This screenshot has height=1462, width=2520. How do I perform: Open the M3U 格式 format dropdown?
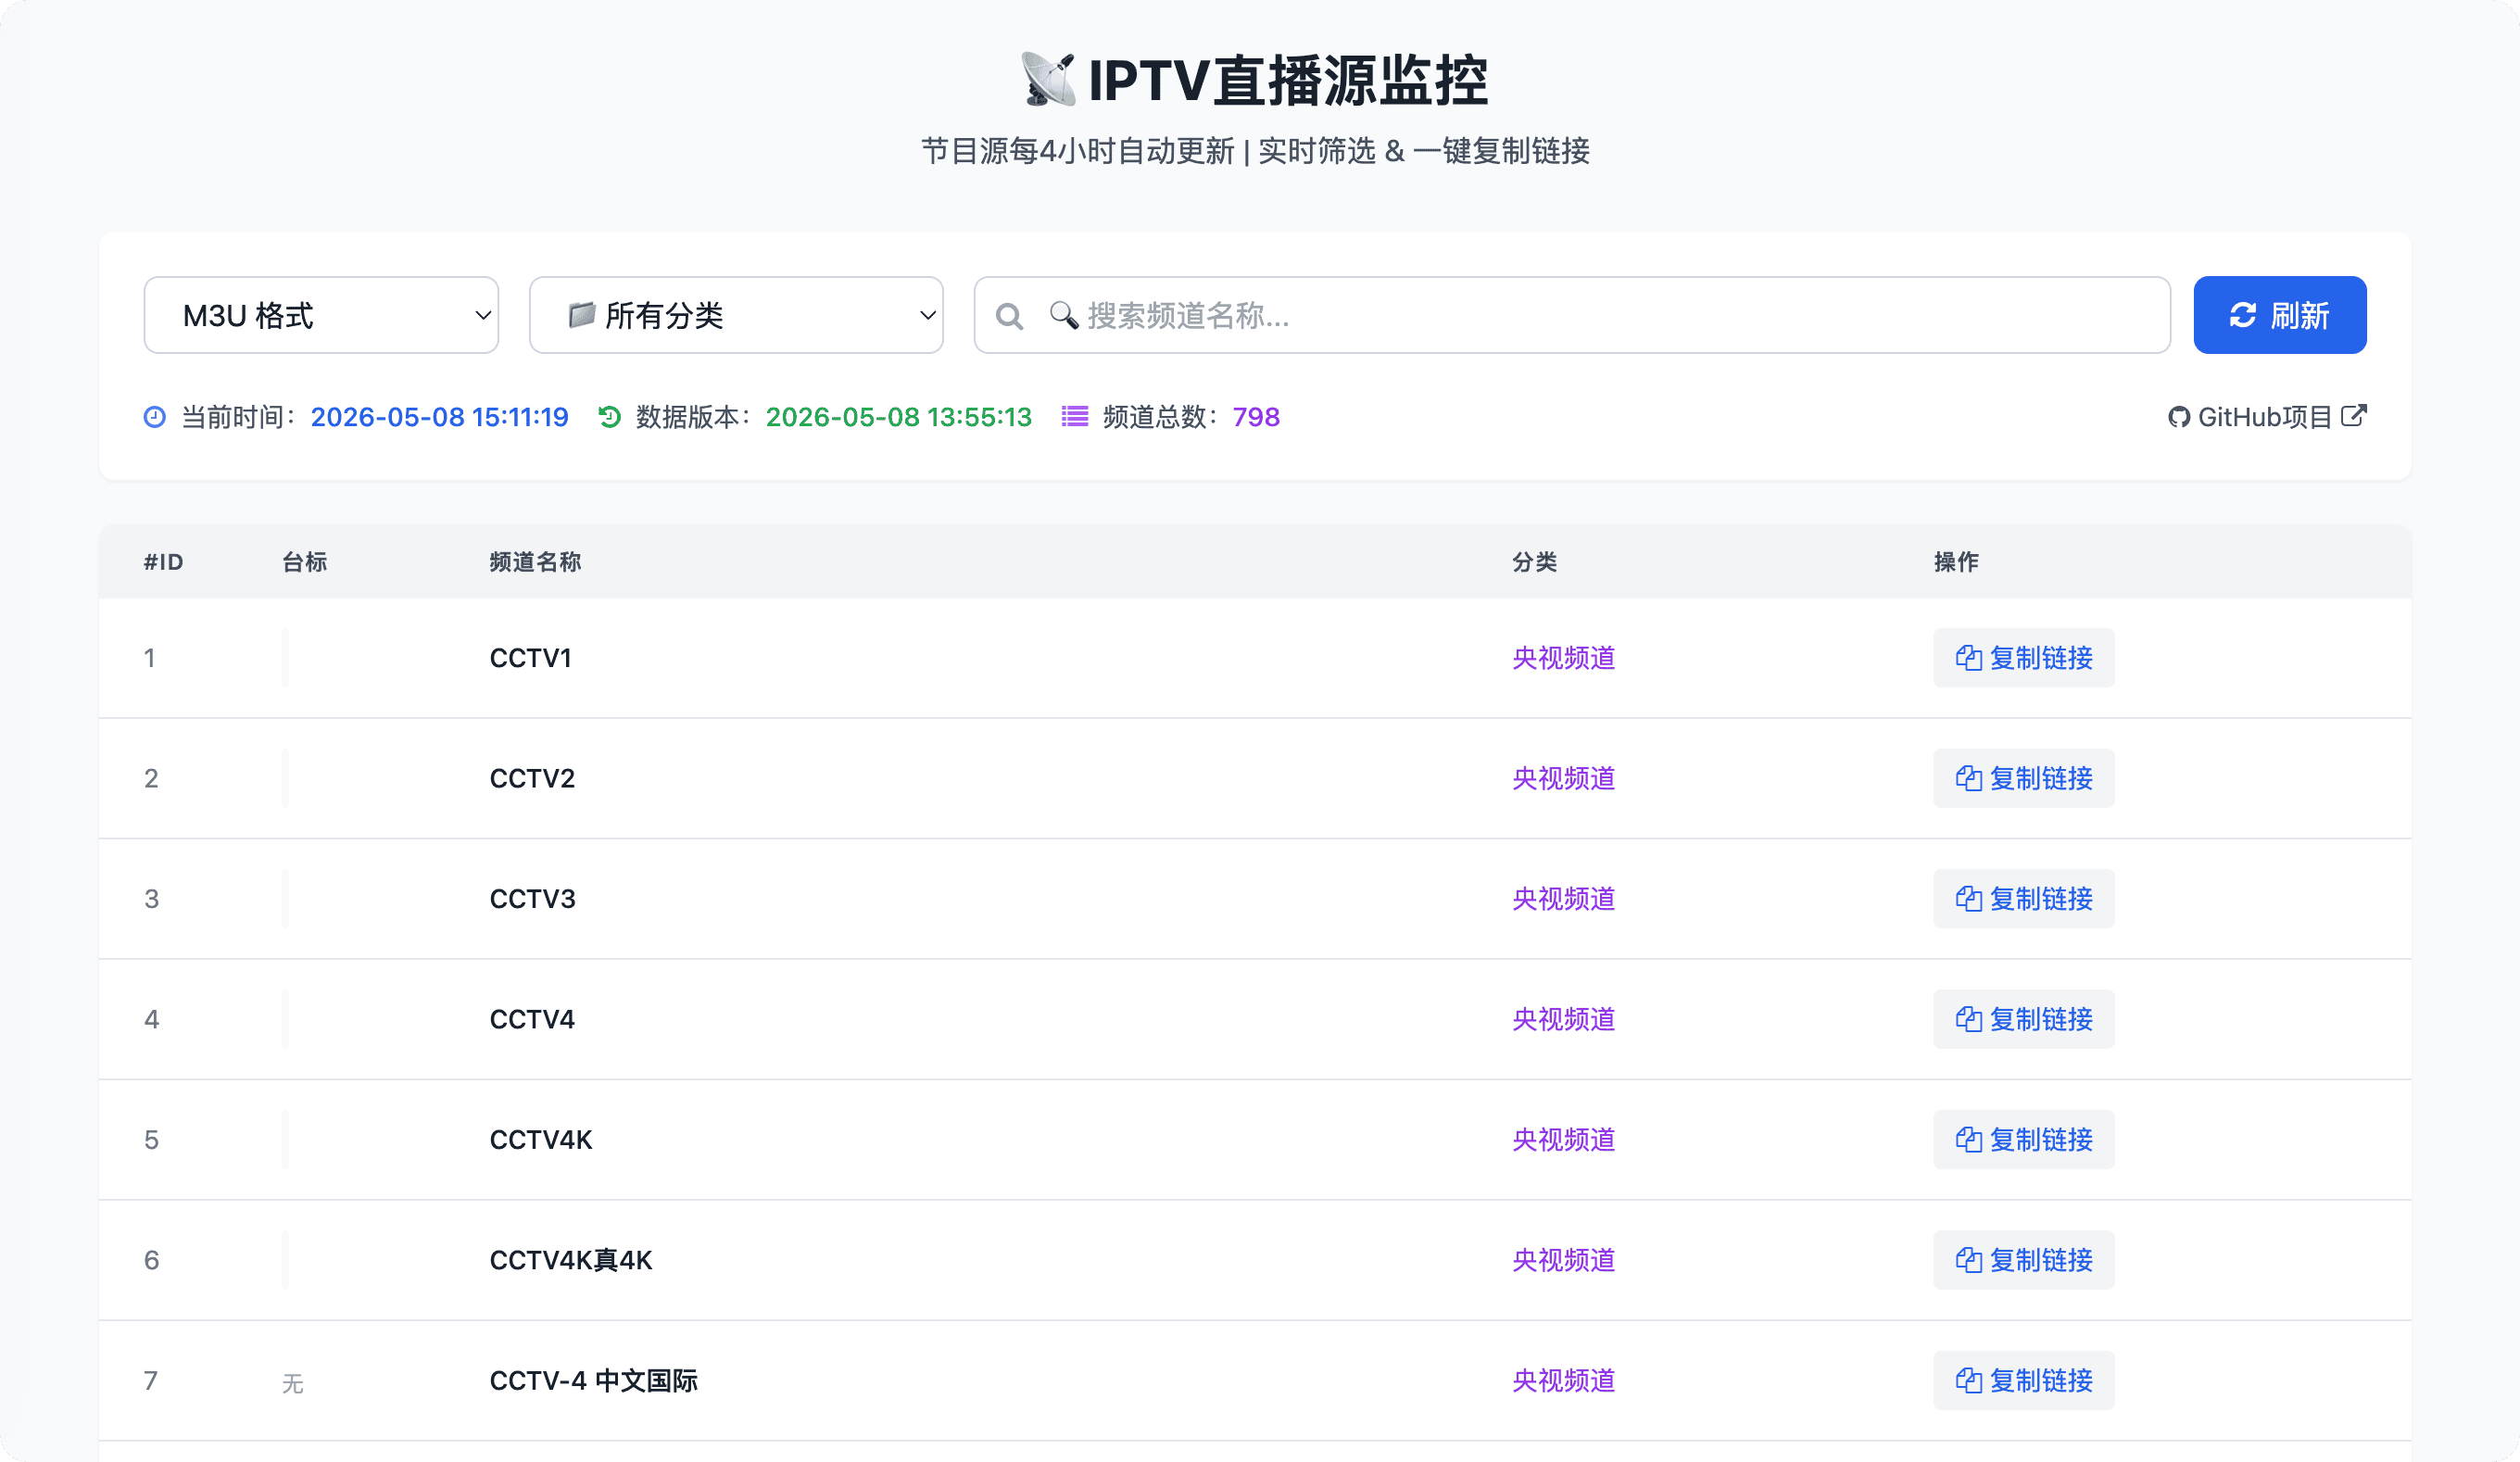click(x=321, y=315)
